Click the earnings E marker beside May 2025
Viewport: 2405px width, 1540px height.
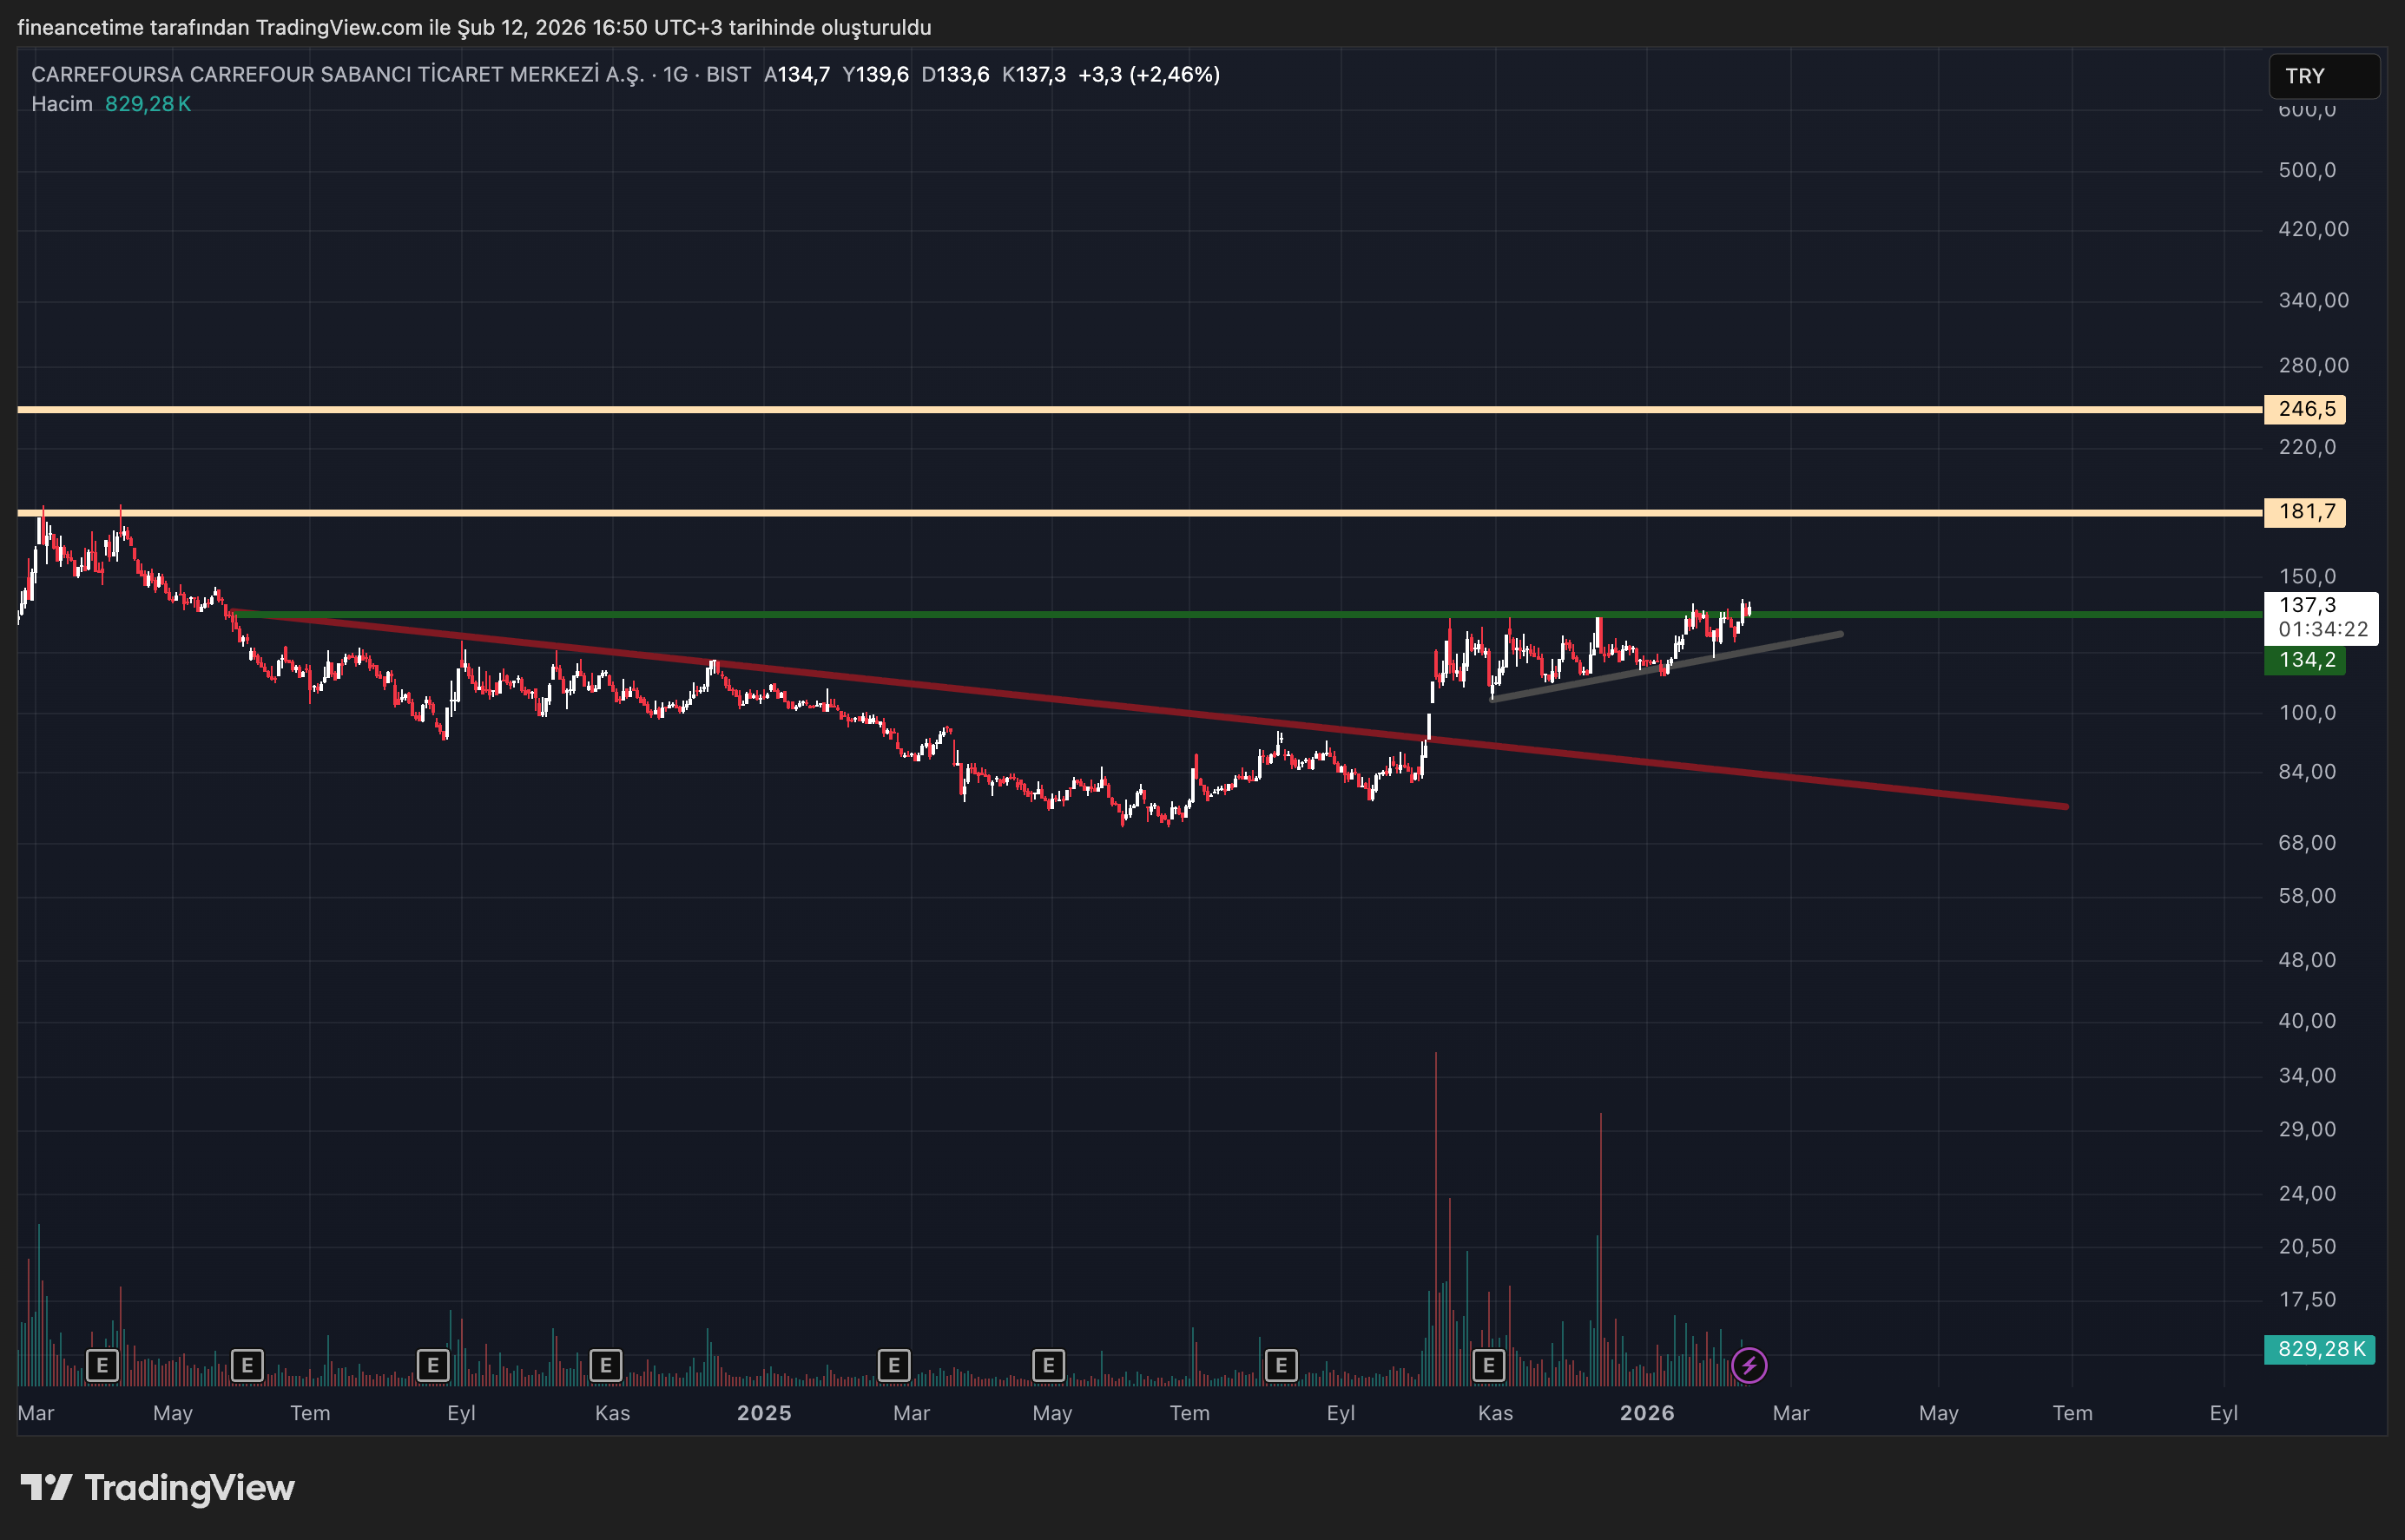pos(1048,1365)
